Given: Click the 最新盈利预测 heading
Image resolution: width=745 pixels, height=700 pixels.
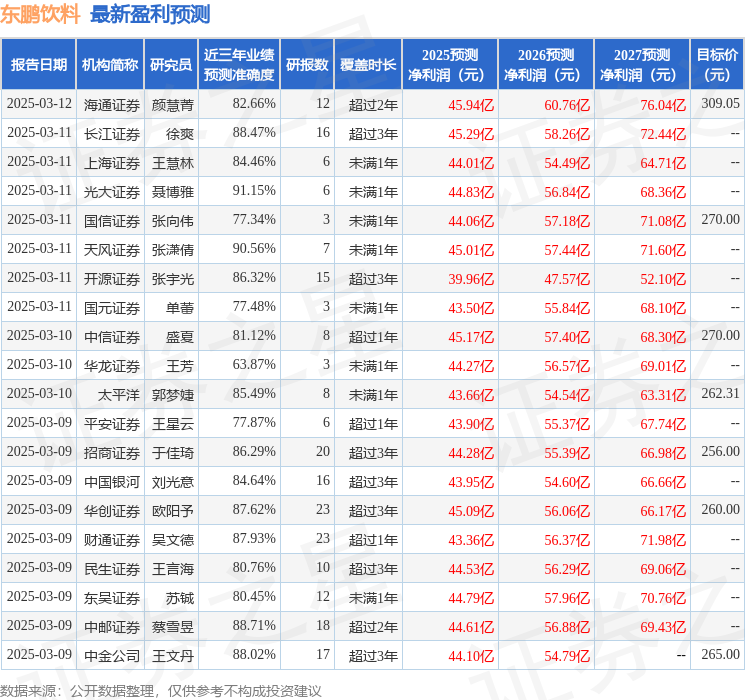Looking at the screenshot, I should pos(150,14).
